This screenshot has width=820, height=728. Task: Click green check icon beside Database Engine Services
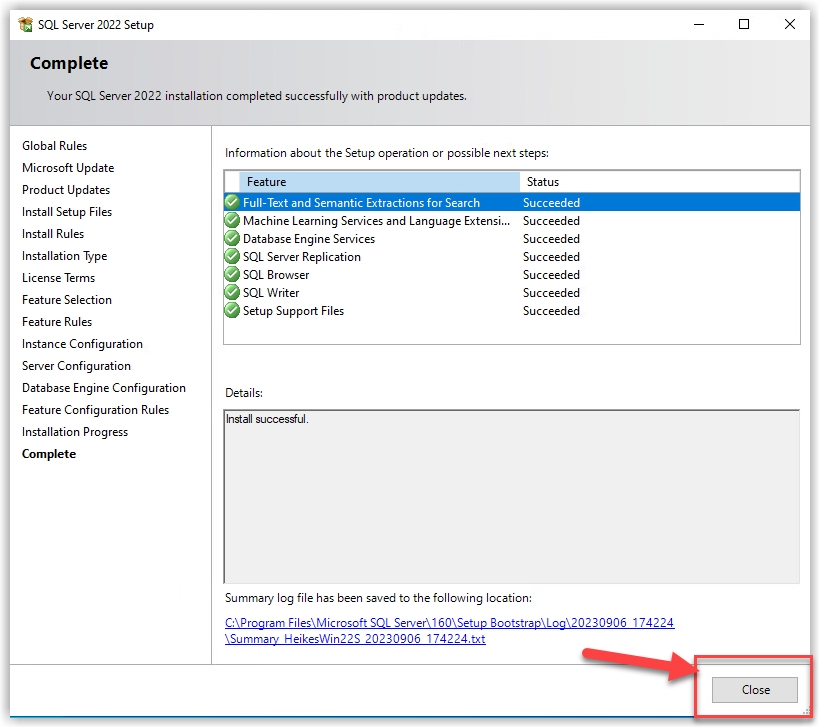point(232,238)
